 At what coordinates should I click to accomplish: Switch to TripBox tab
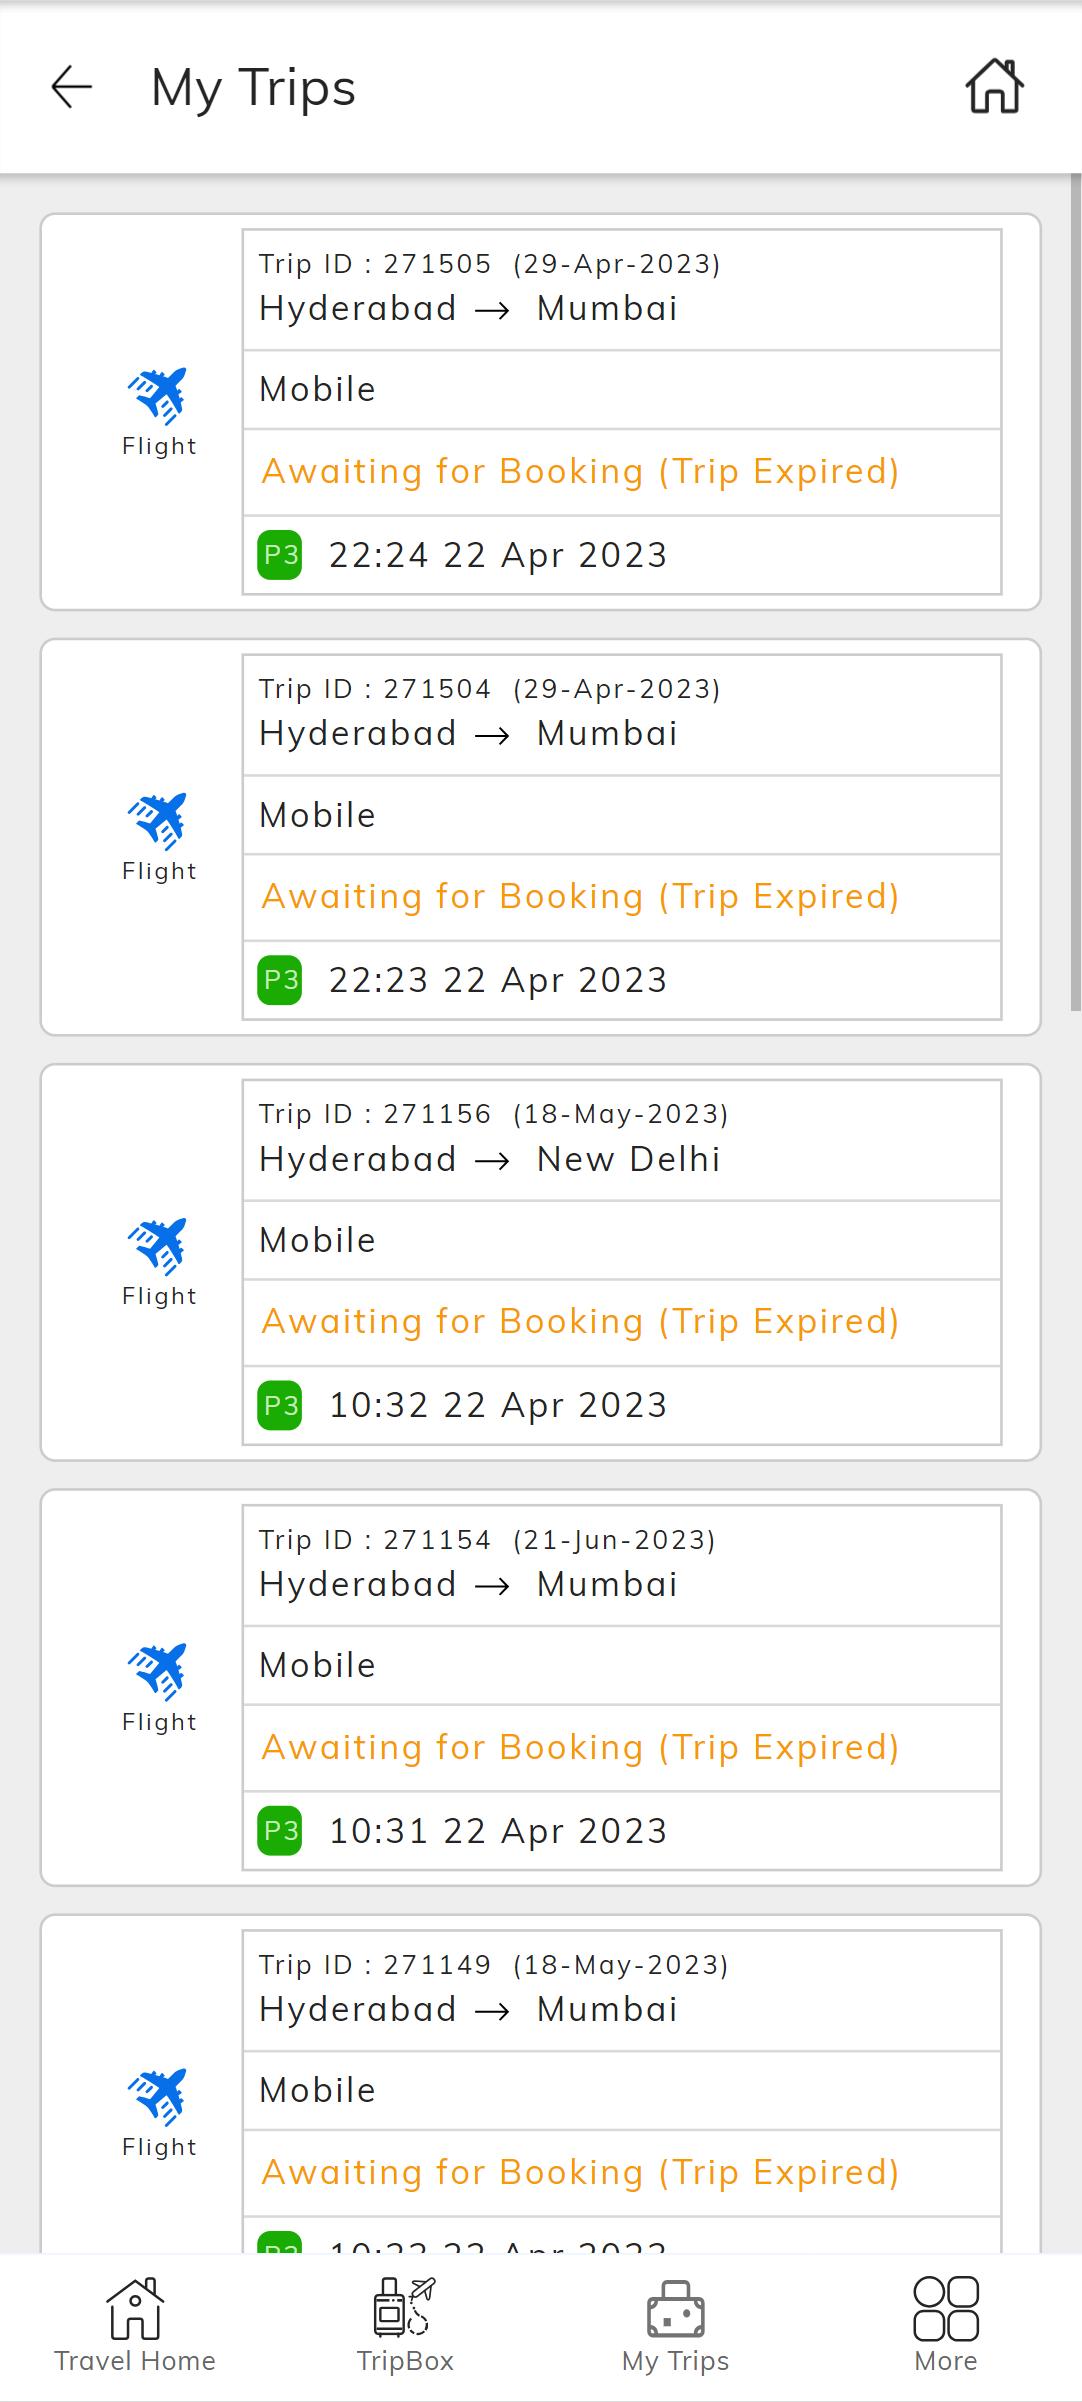[x=405, y=2327]
